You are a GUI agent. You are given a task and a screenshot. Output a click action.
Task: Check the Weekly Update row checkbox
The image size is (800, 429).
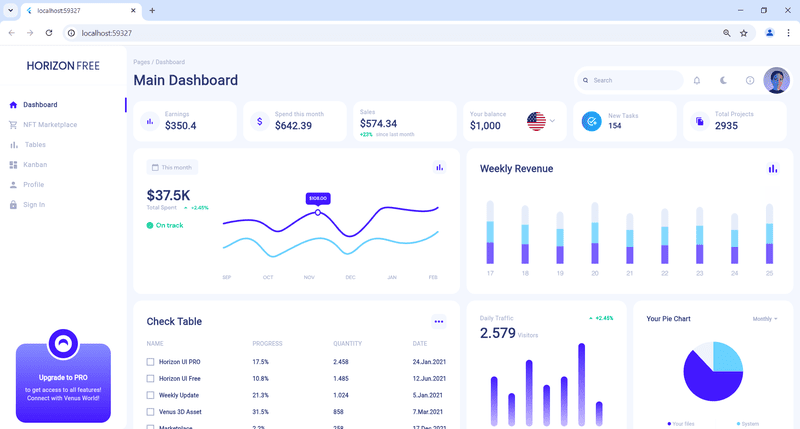click(x=150, y=395)
